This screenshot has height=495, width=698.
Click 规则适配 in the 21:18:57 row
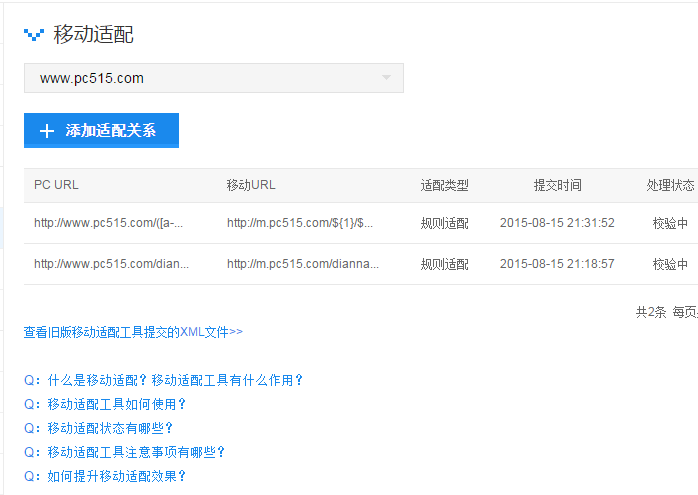point(444,264)
